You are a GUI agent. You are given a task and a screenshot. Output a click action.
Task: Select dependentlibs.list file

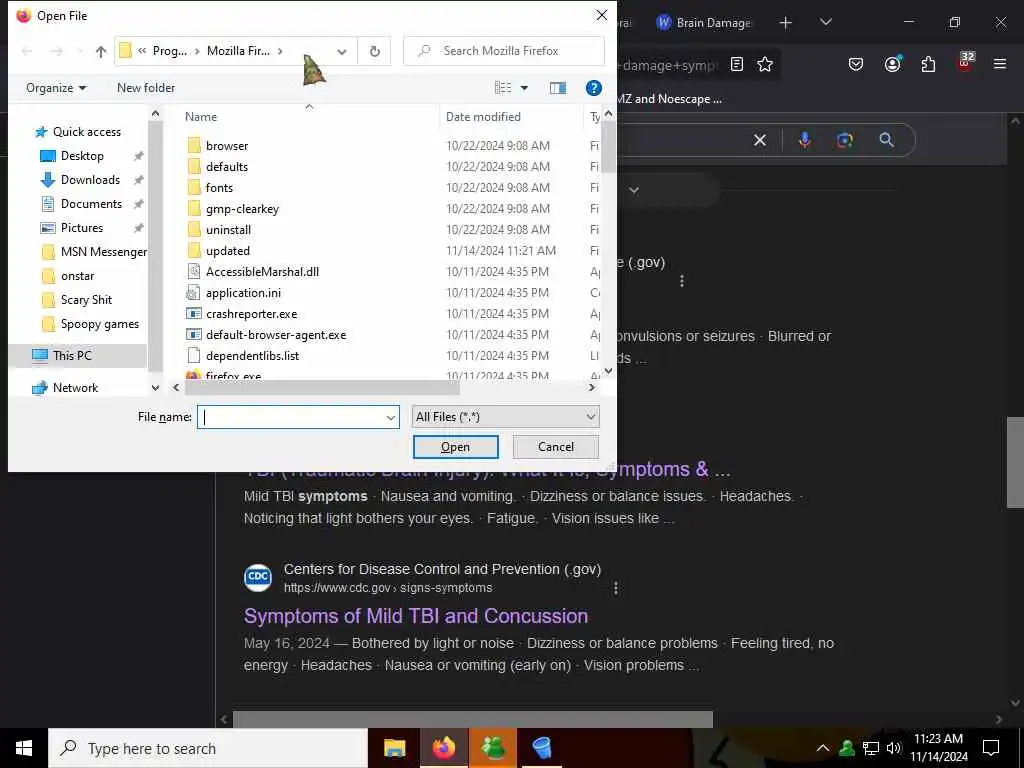click(252, 356)
